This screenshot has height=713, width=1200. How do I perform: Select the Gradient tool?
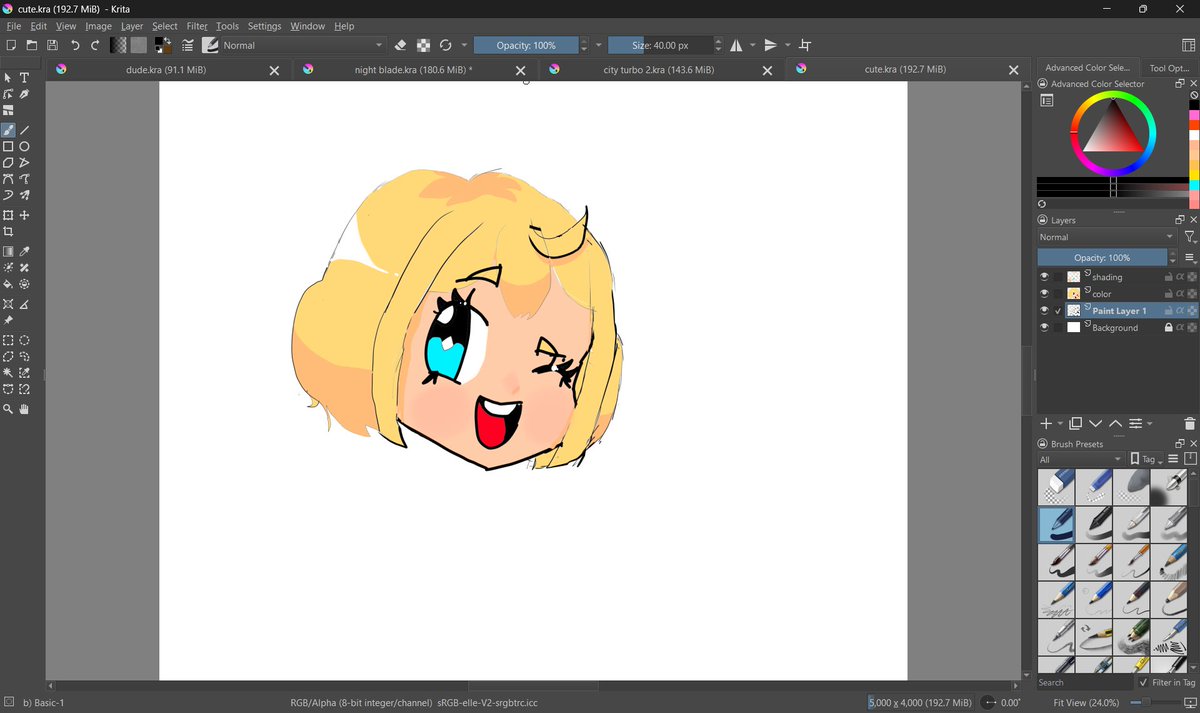point(8,252)
